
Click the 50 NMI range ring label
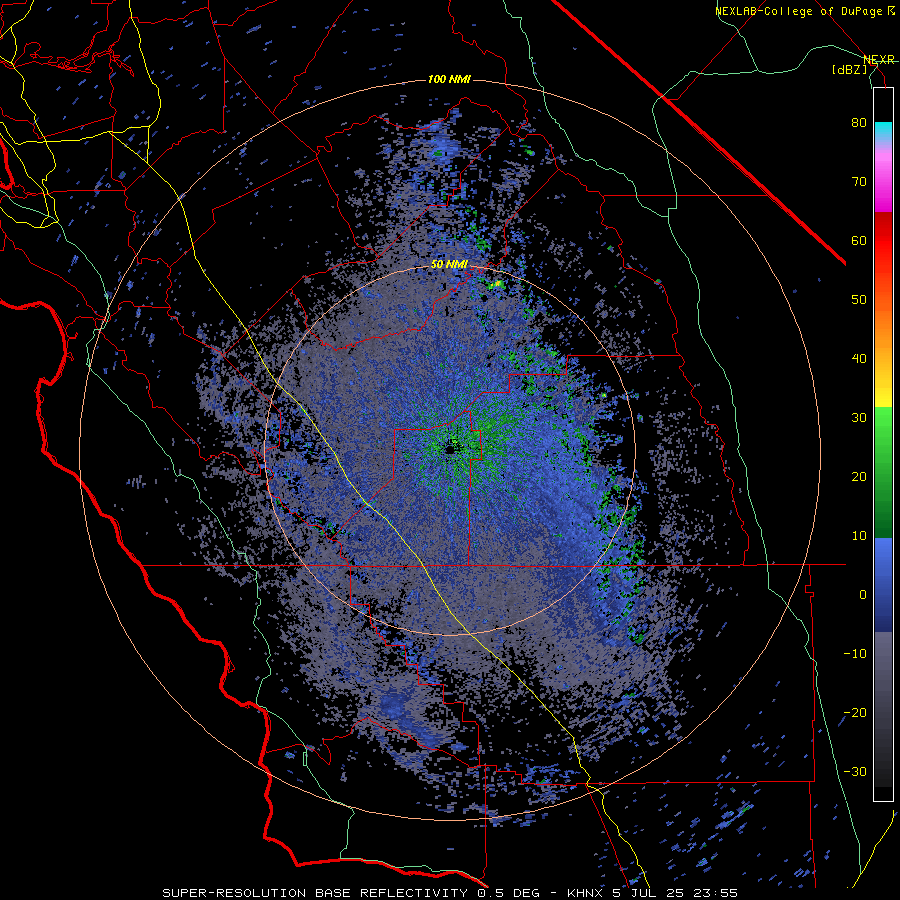449,264
